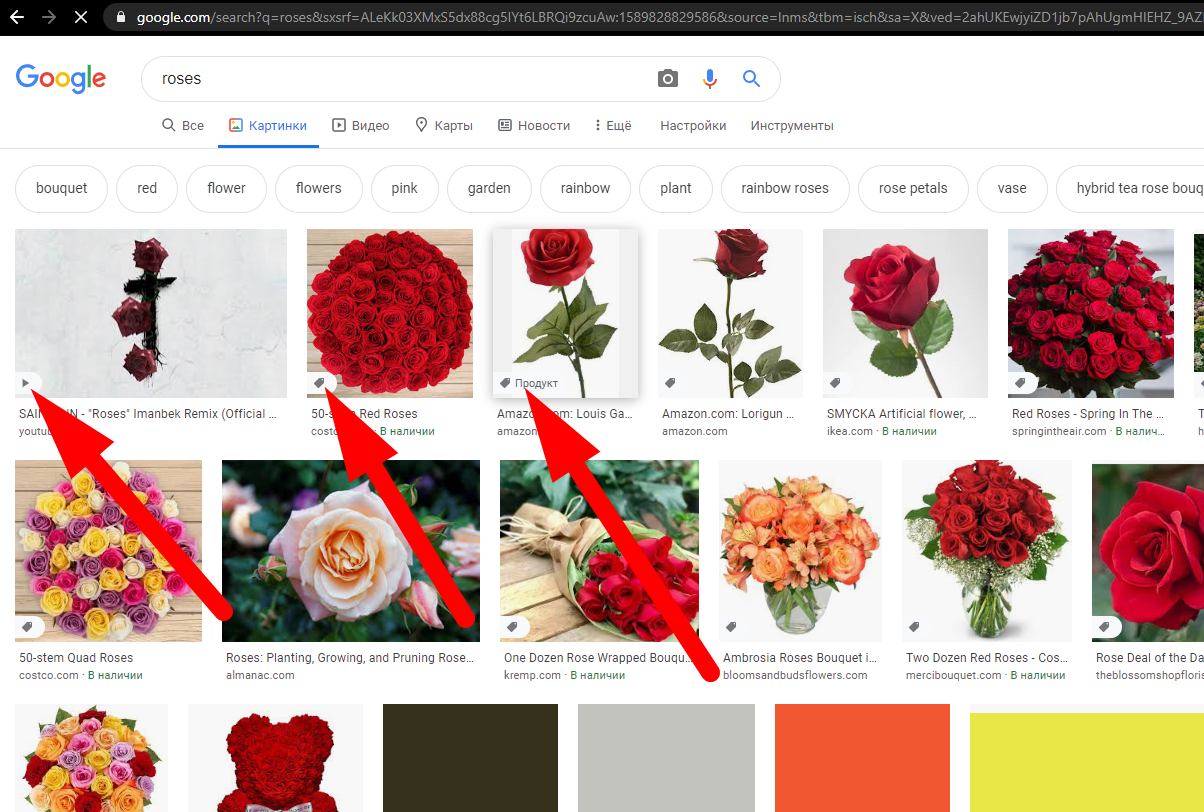Image resolution: width=1204 pixels, height=812 pixels.
Task: Expand the Ещё menu
Action: (613, 125)
